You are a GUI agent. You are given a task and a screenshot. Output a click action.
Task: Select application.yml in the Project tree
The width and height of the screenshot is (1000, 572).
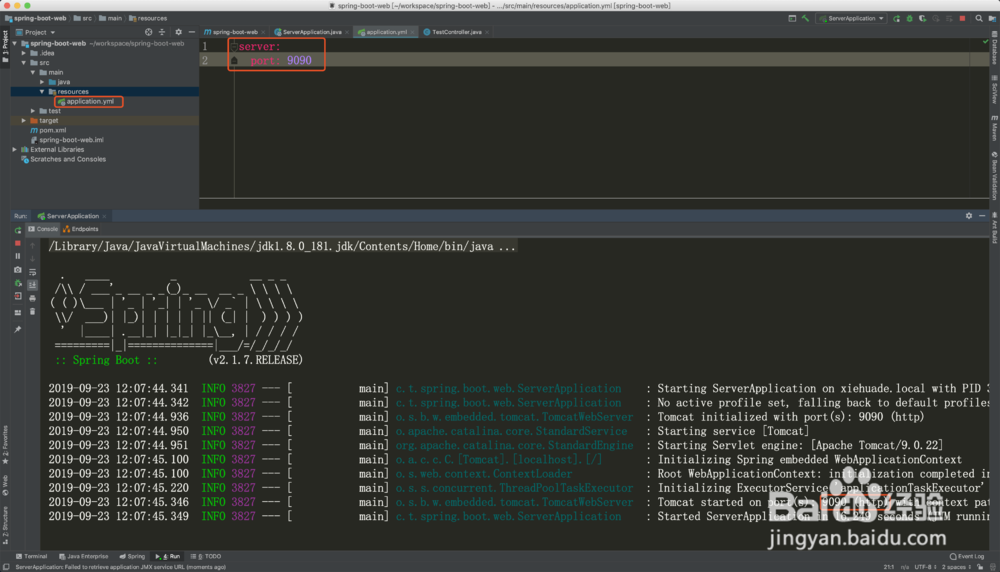(x=90, y=101)
